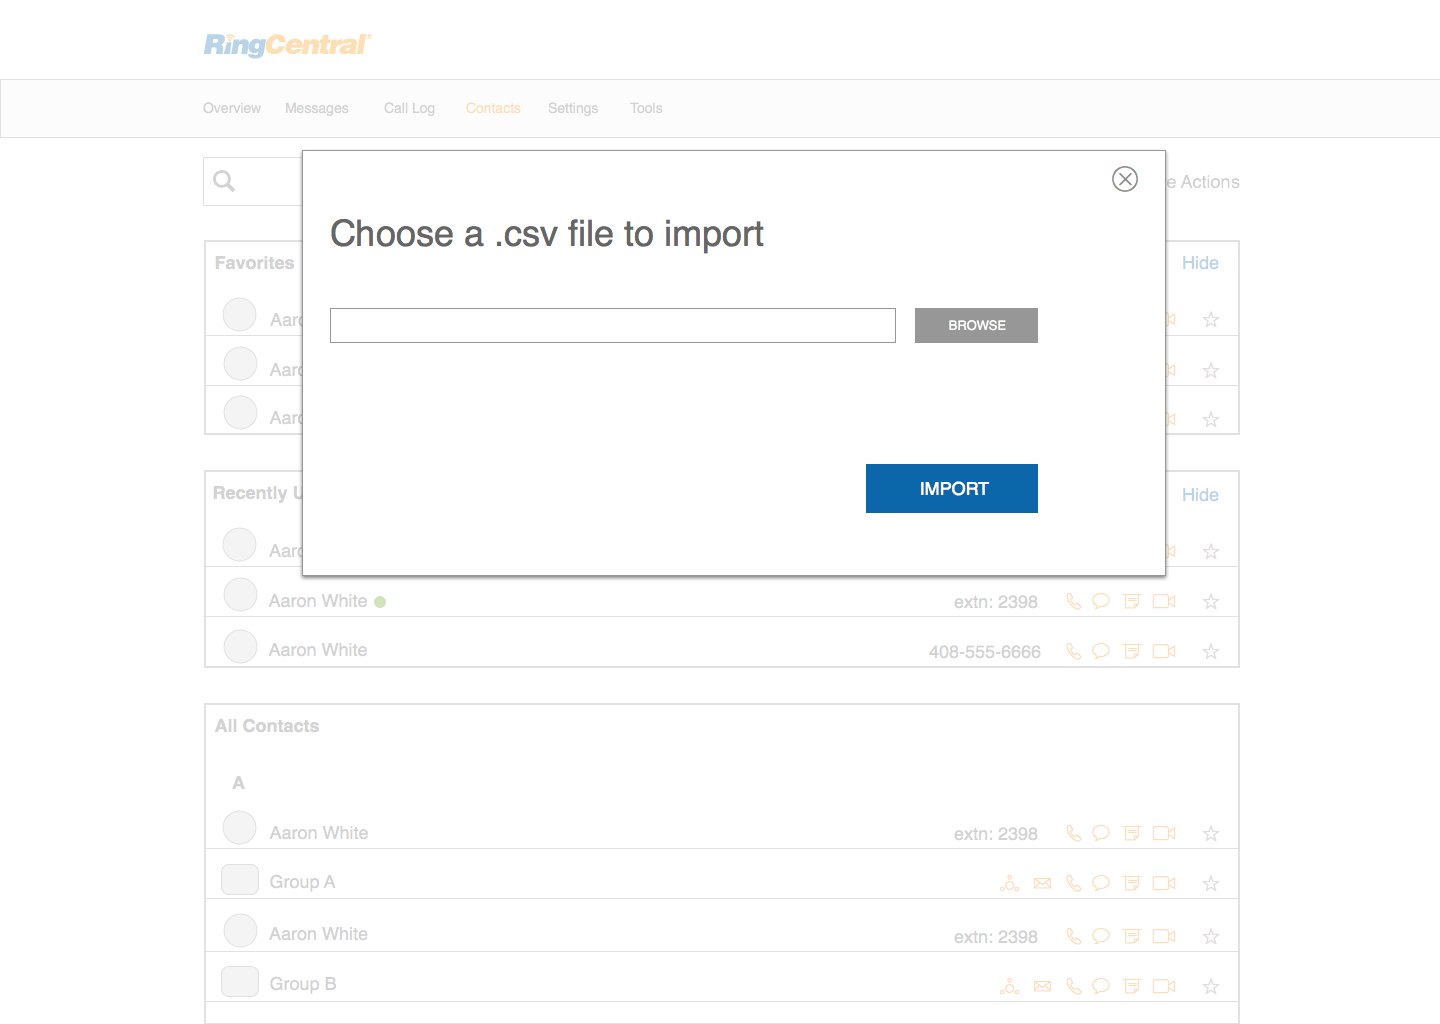Open the Actions menu behind the dialog
Image resolution: width=1440 pixels, height=1024 pixels.
pos(1203,182)
